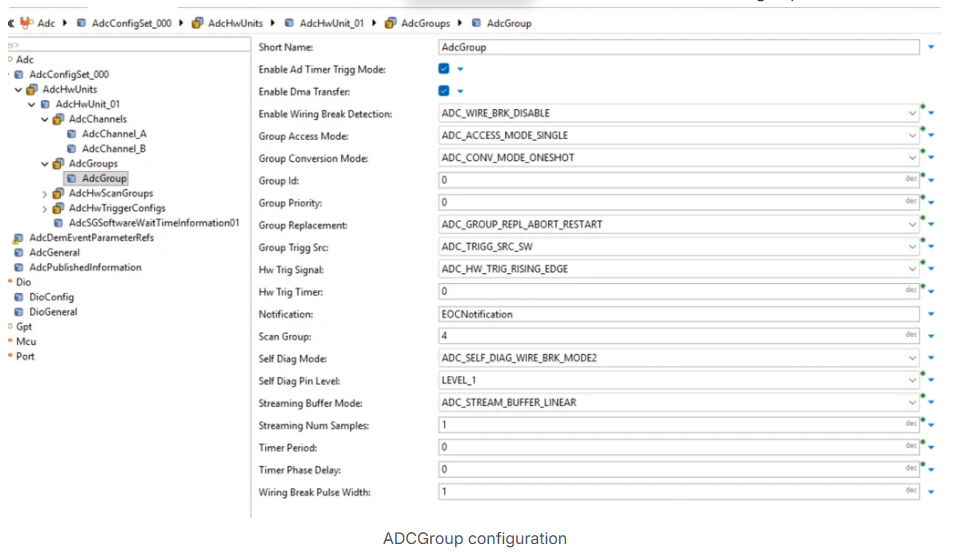Select the Dio module in tree
The image size is (957, 553).
(x=23, y=282)
